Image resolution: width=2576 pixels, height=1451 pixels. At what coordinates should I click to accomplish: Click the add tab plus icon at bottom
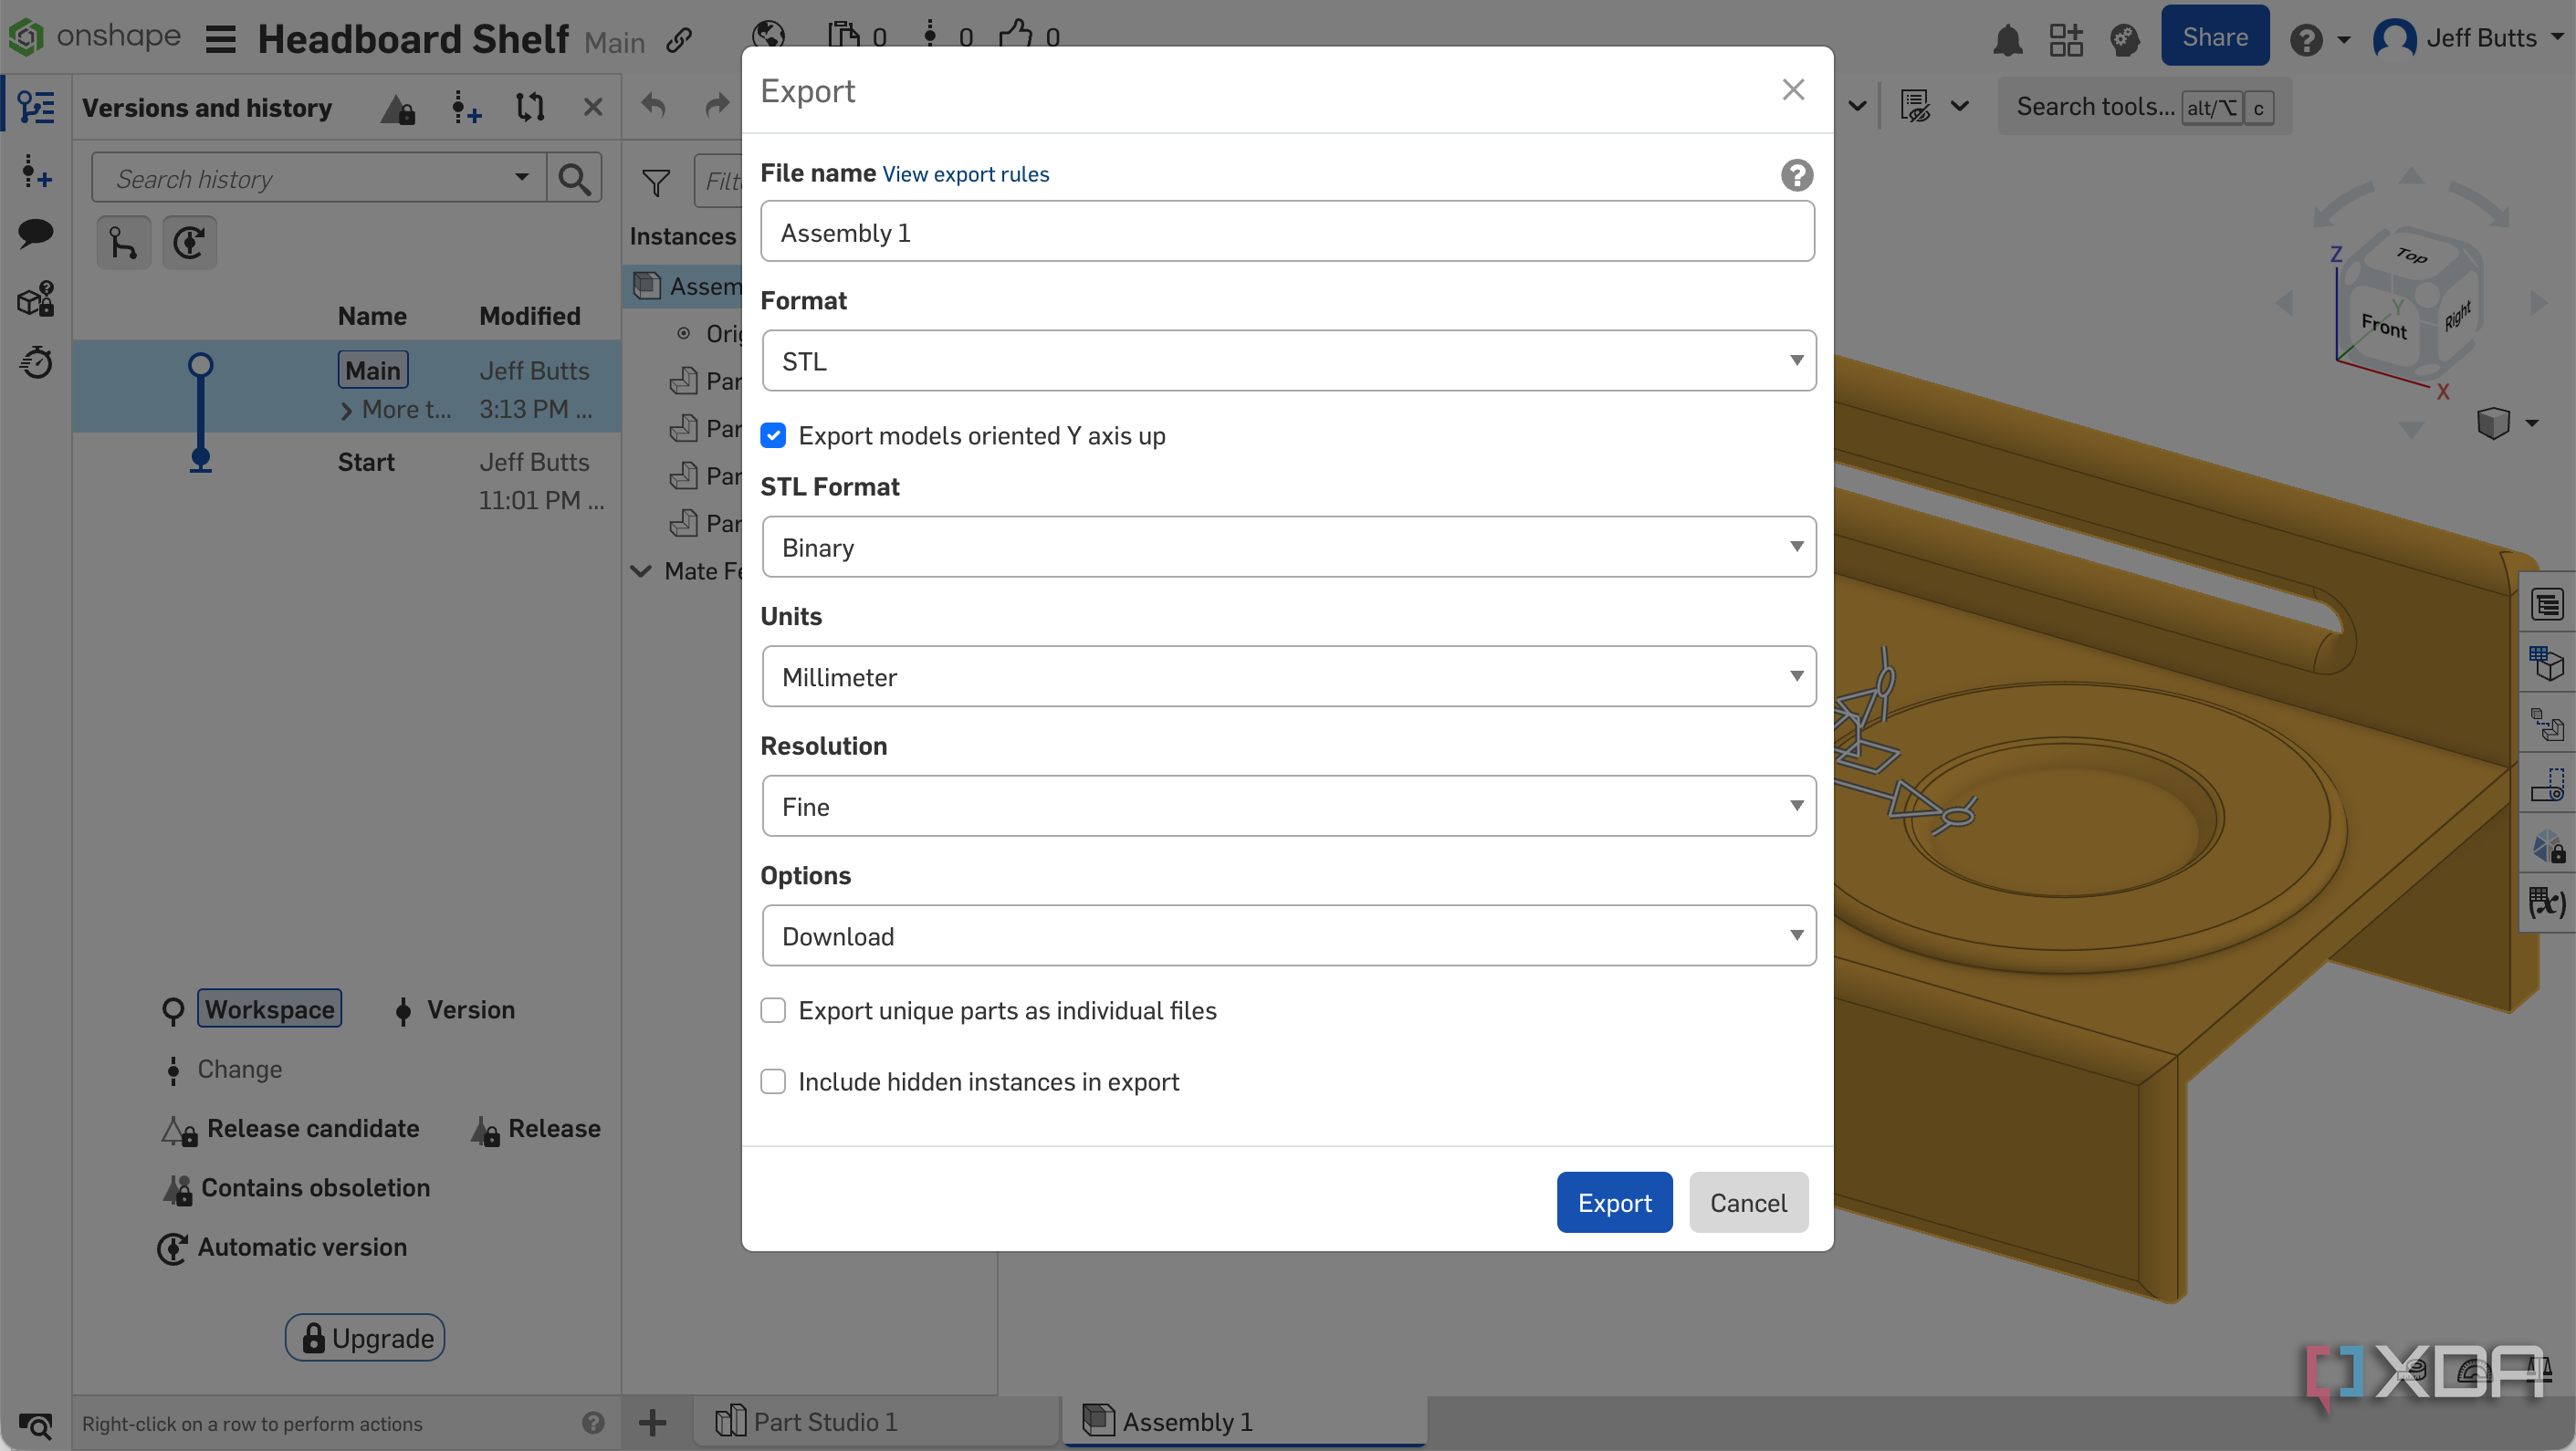pyautogui.click(x=652, y=1421)
